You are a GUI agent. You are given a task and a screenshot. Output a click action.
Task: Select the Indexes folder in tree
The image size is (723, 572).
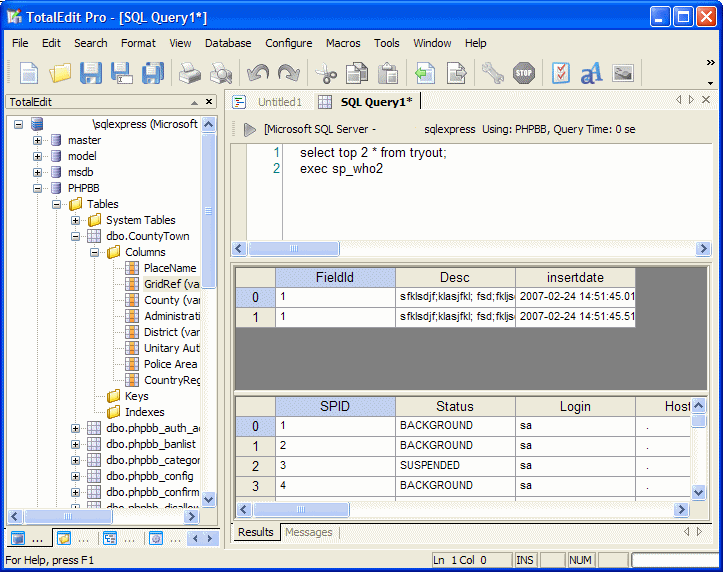(144, 412)
